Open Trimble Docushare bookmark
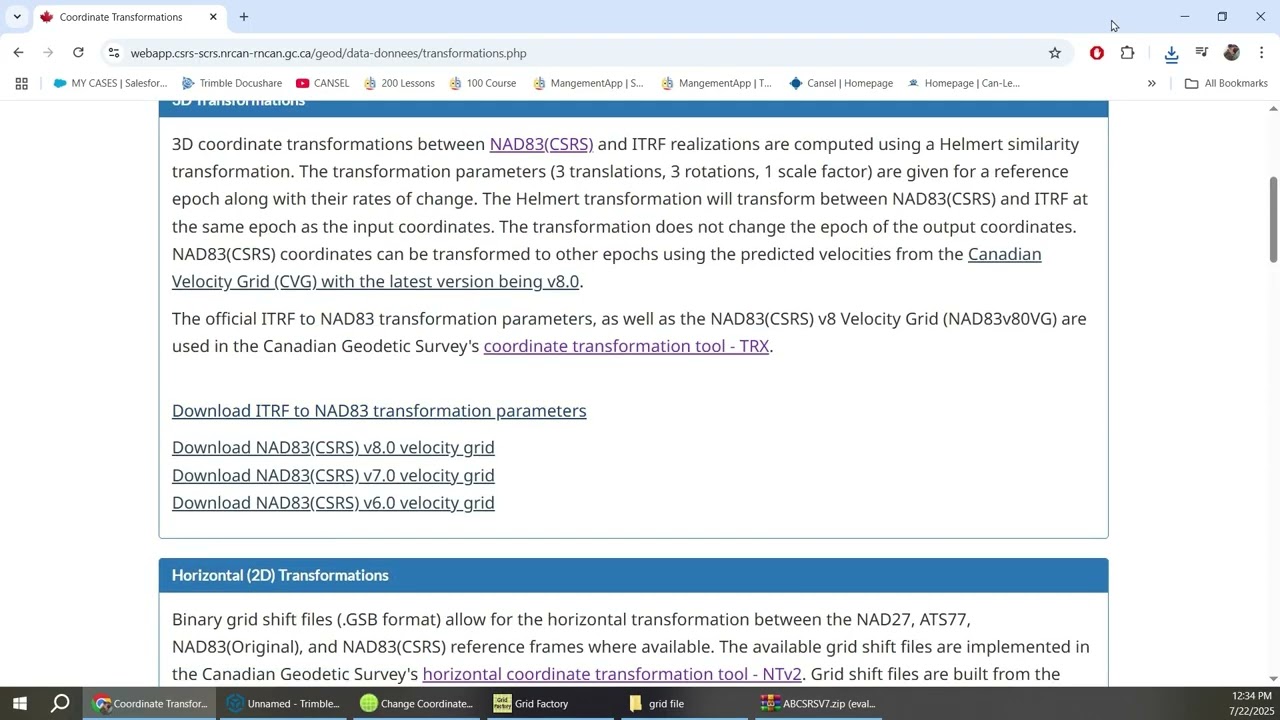 pos(232,83)
